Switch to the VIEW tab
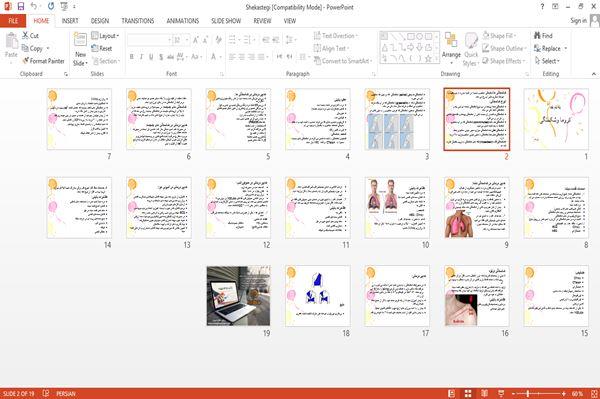Screen dimensions: 600x399 point(290,21)
